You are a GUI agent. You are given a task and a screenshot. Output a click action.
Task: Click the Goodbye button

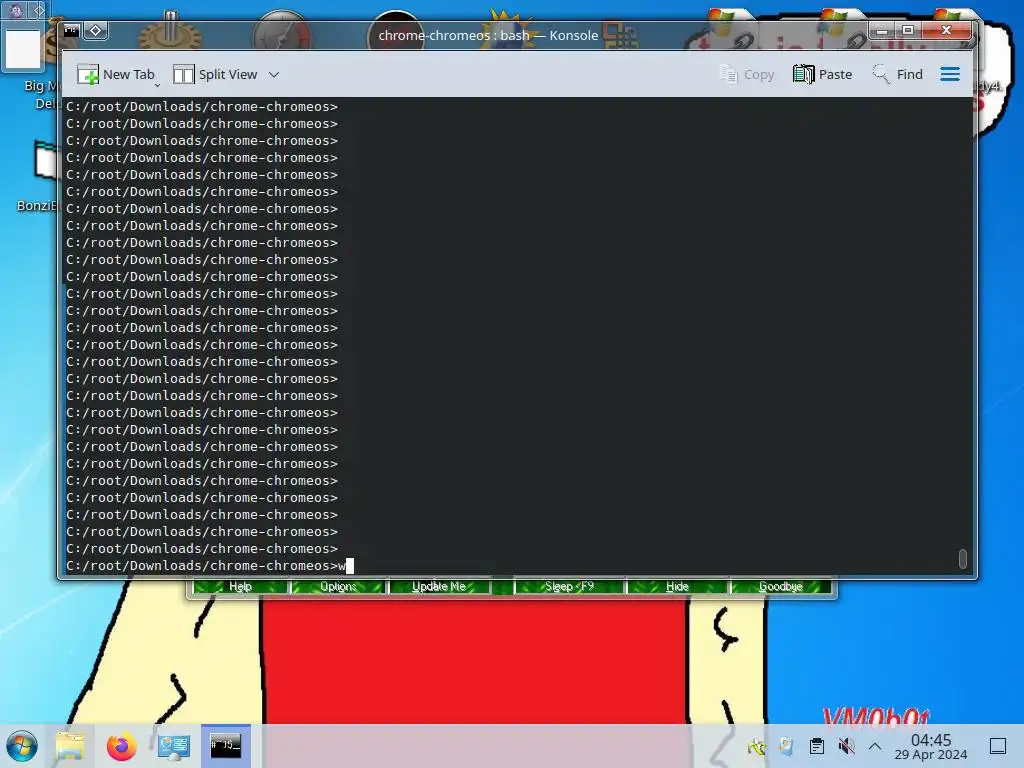click(x=780, y=586)
